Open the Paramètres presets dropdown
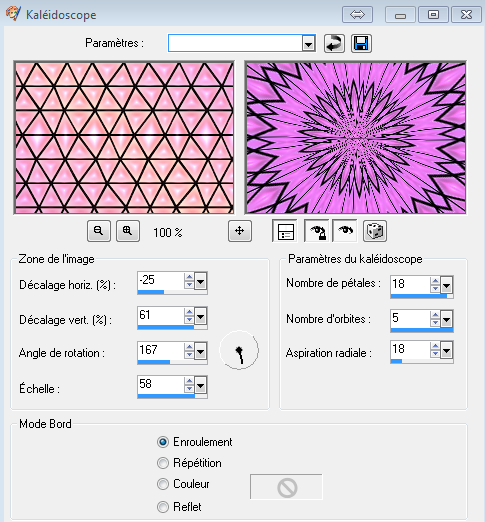Viewport: 485px width, 522px height. point(309,43)
